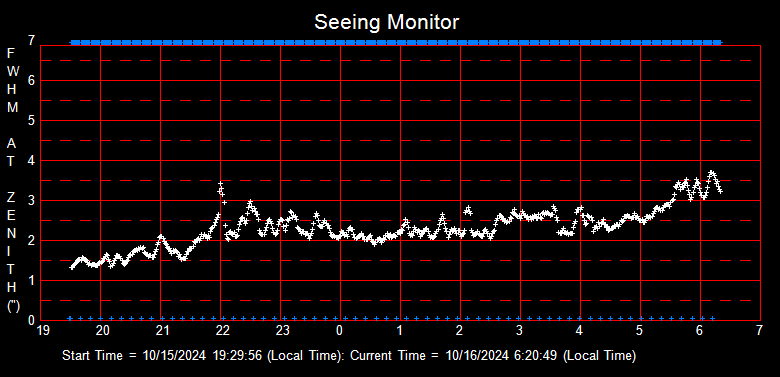
Task: Click the x-axis hour label 0
Action: pyautogui.click(x=339, y=330)
